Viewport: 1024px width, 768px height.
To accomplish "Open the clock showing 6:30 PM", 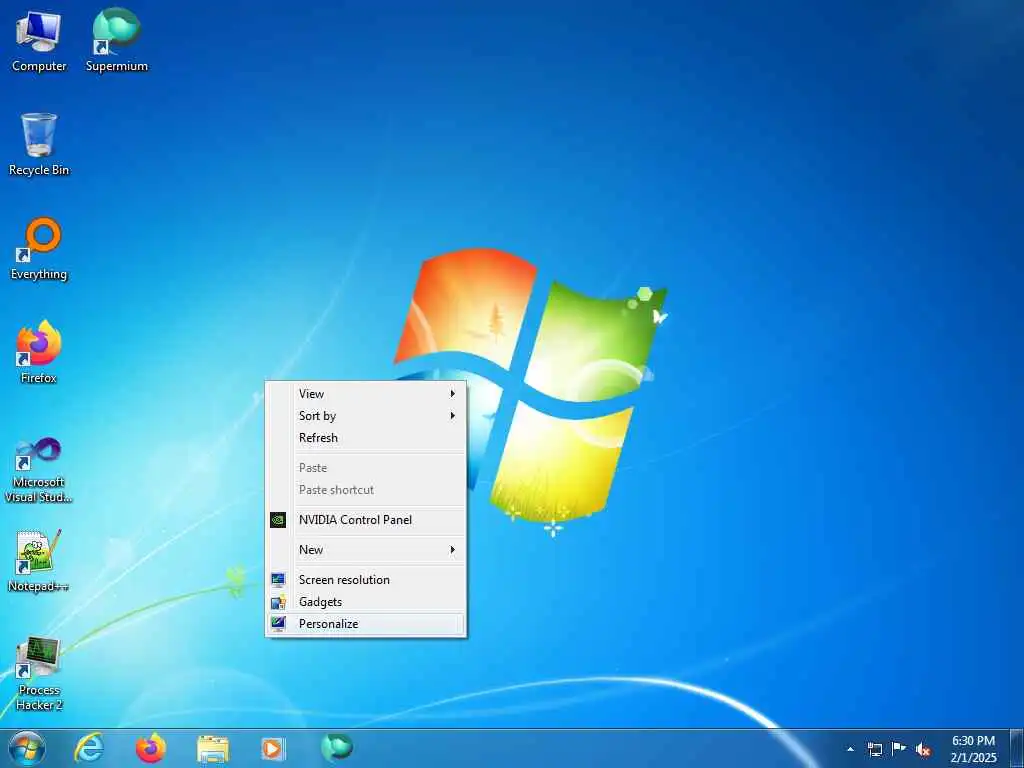I will 974,749.
